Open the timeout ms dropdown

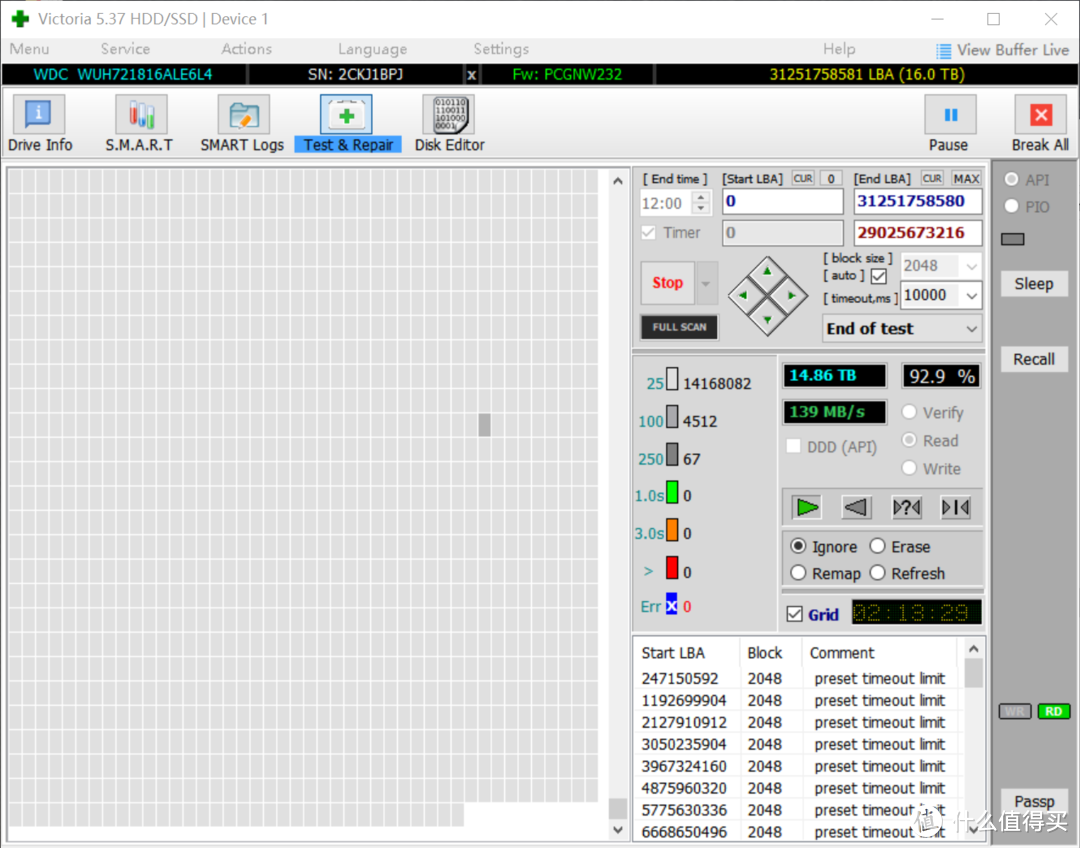click(972, 296)
